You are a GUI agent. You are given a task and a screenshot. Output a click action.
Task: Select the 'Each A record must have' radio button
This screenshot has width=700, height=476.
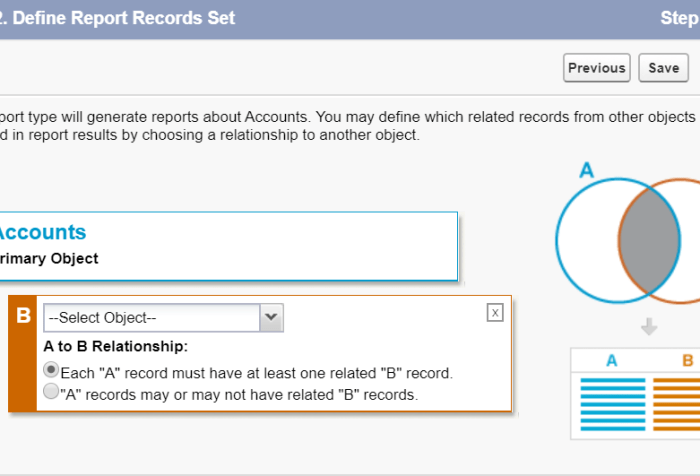pyautogui.click(x=51, y=371)
